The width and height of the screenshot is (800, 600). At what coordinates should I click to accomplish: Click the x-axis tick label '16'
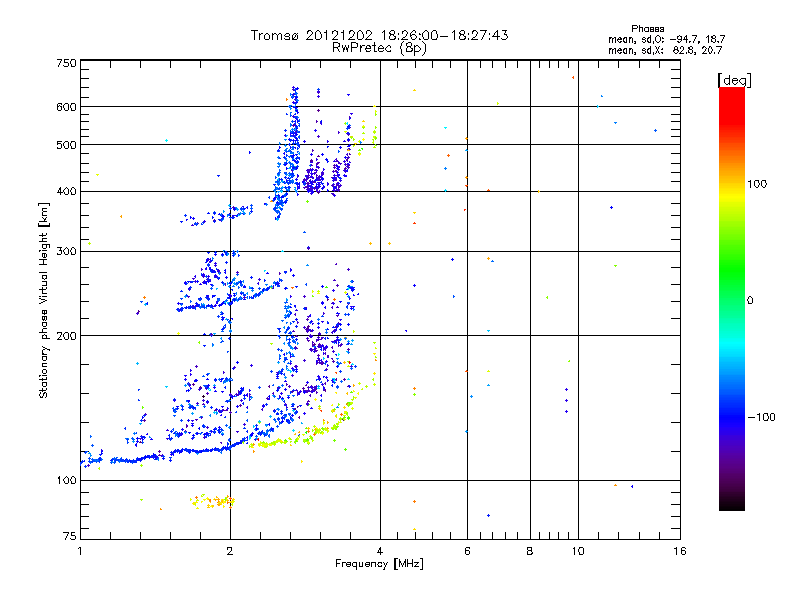(x=680, y=551)
